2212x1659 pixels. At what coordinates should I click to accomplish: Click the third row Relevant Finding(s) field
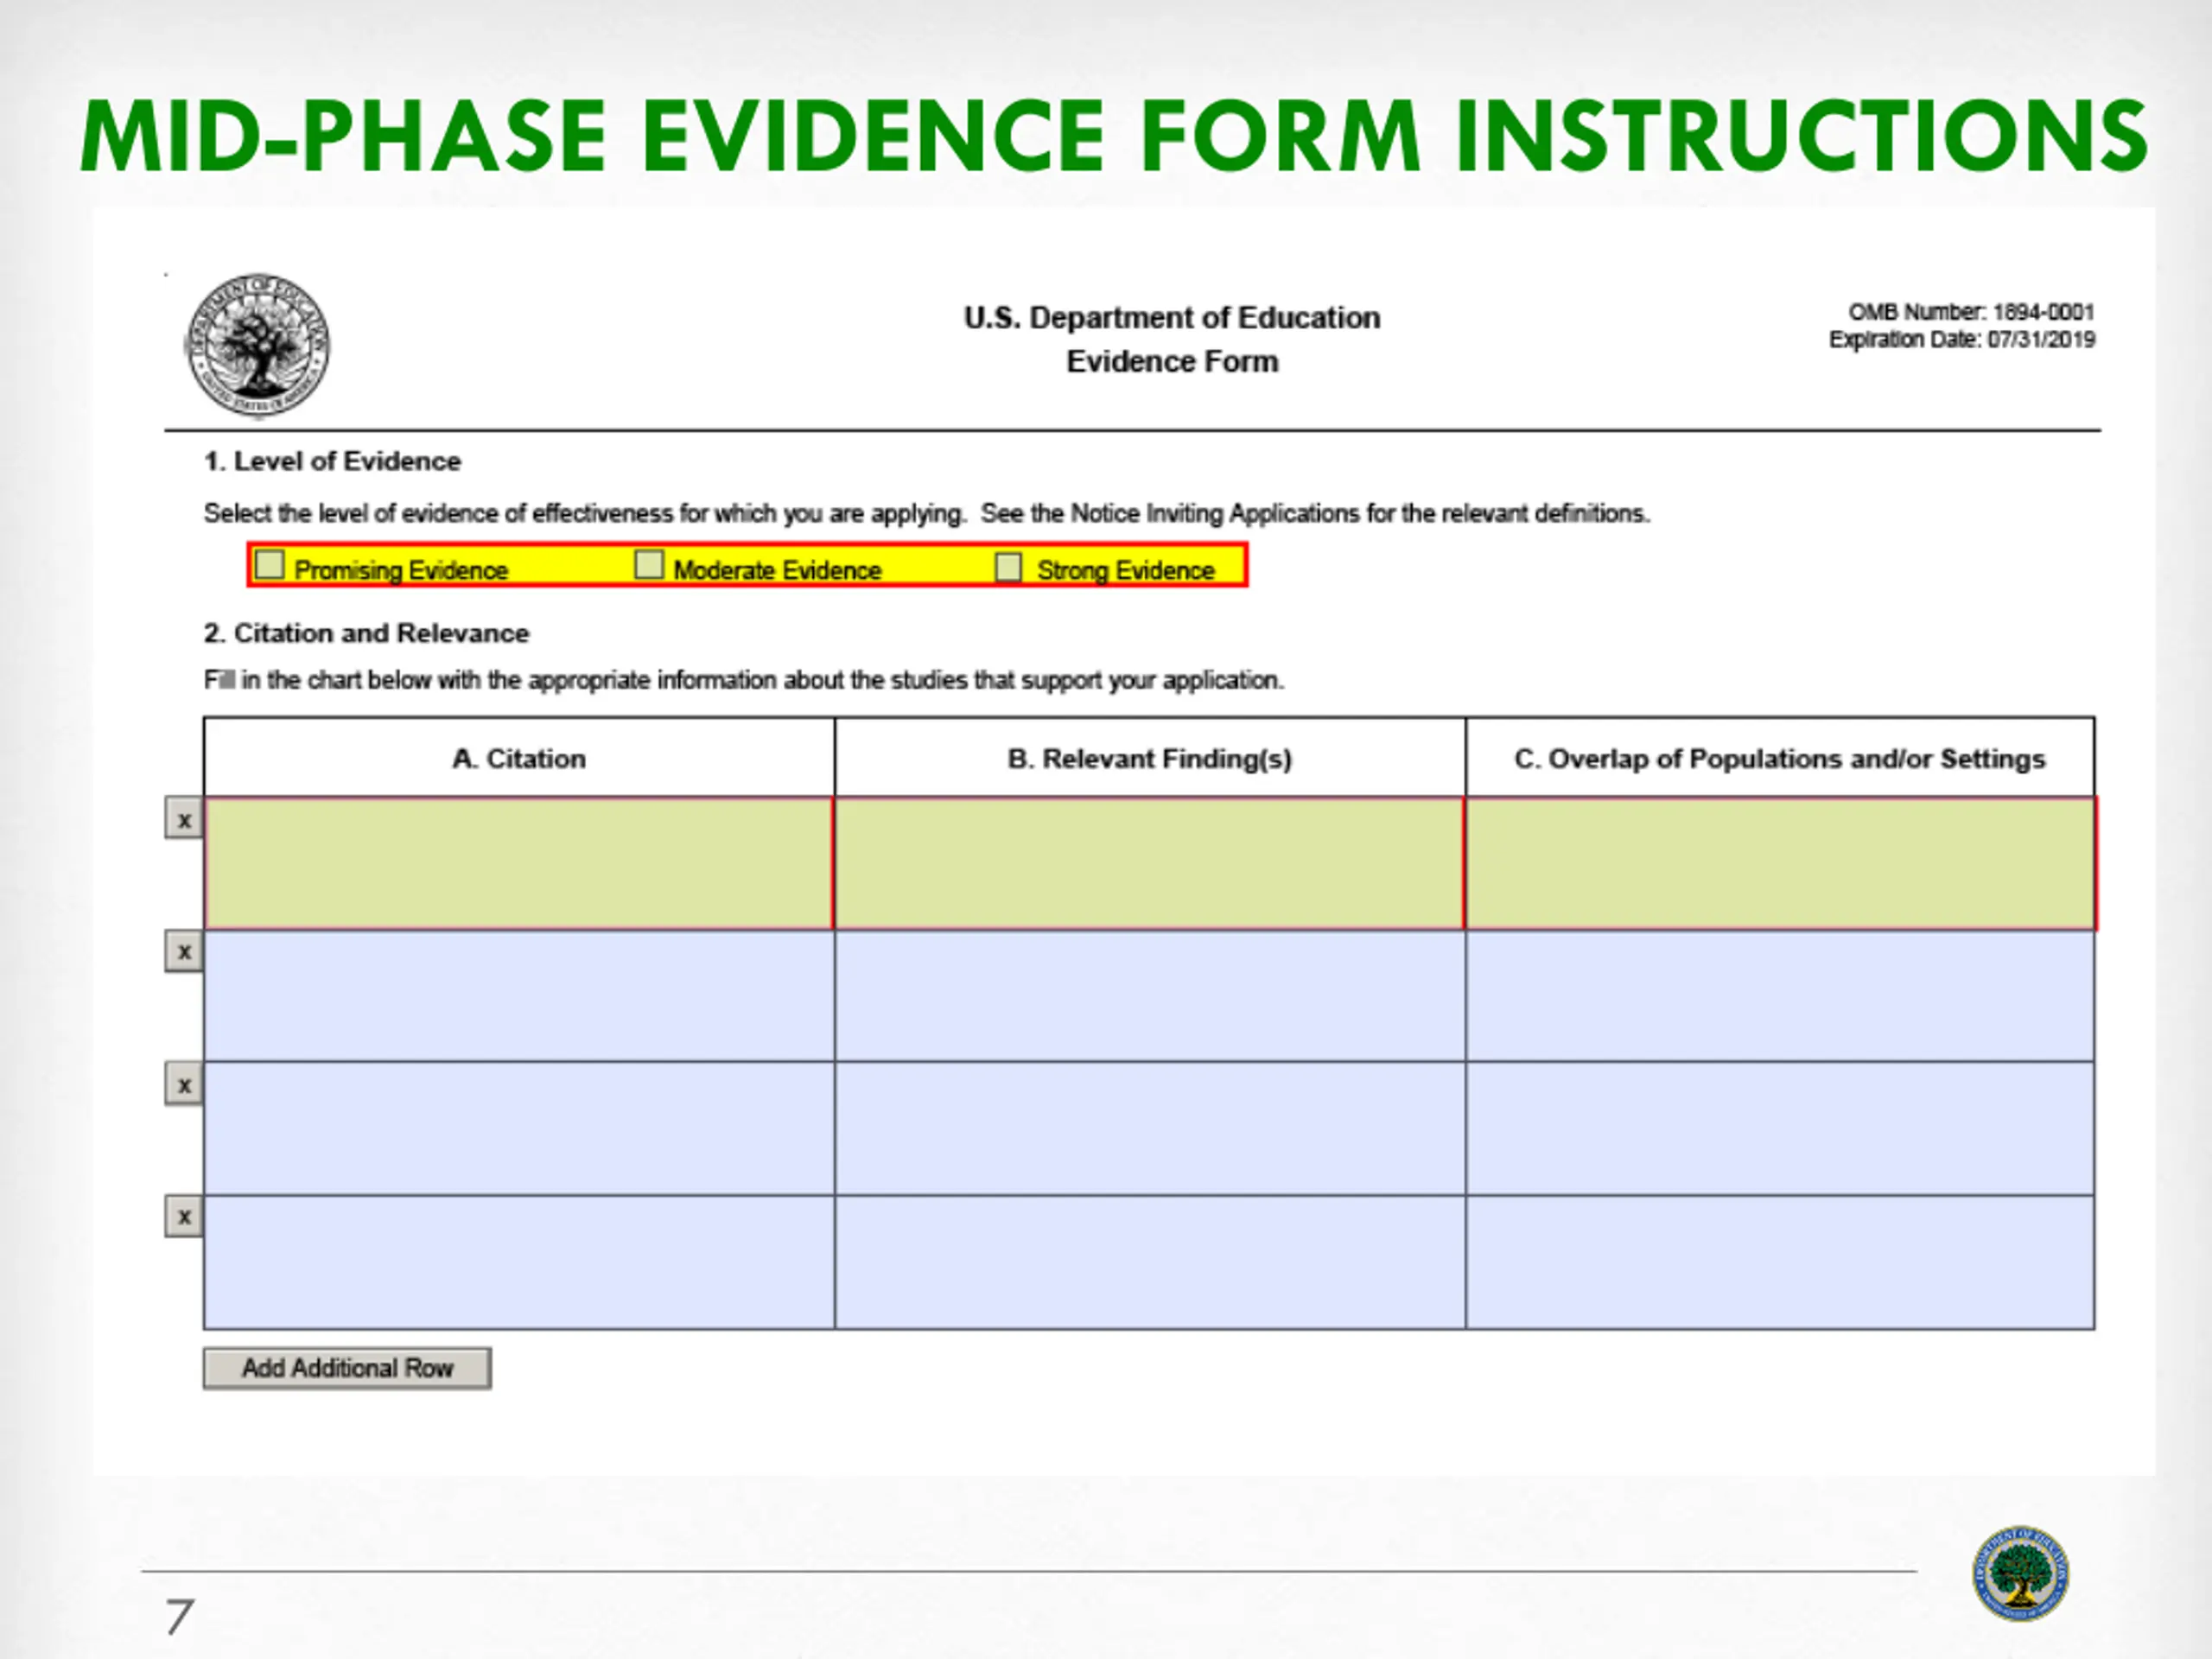1150,1128
